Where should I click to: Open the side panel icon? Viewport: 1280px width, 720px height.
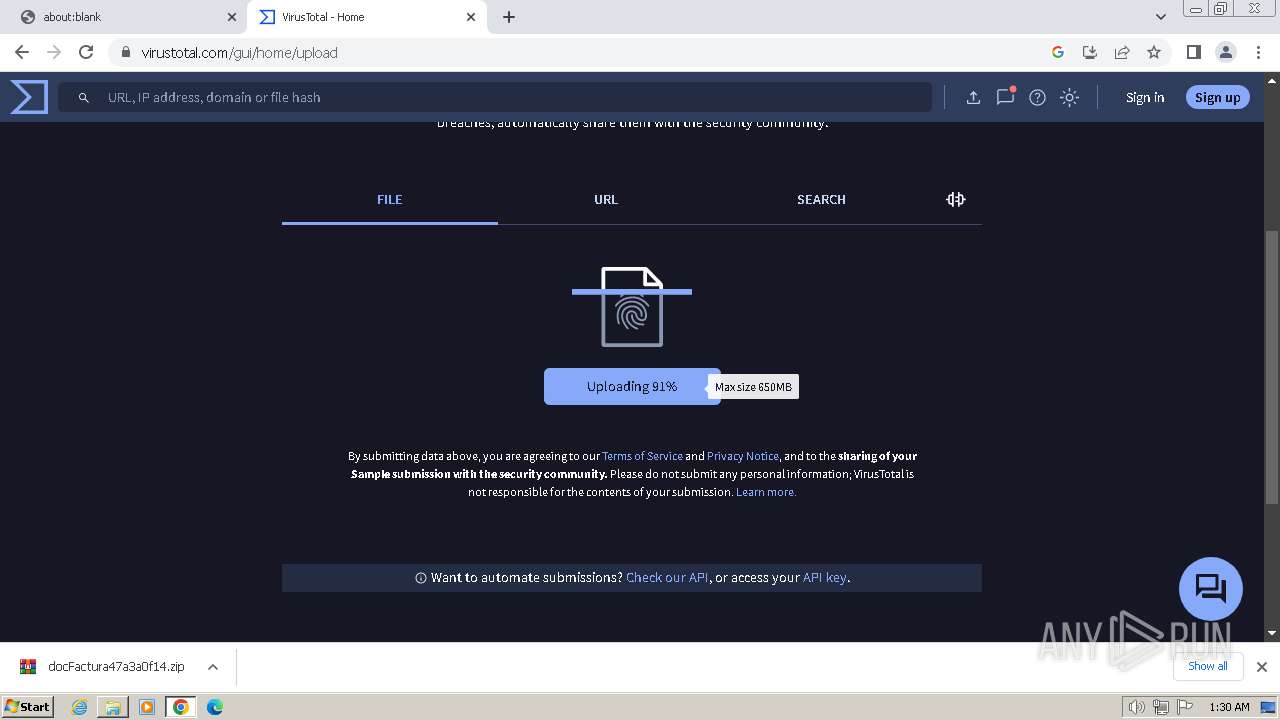point(1193,52)
